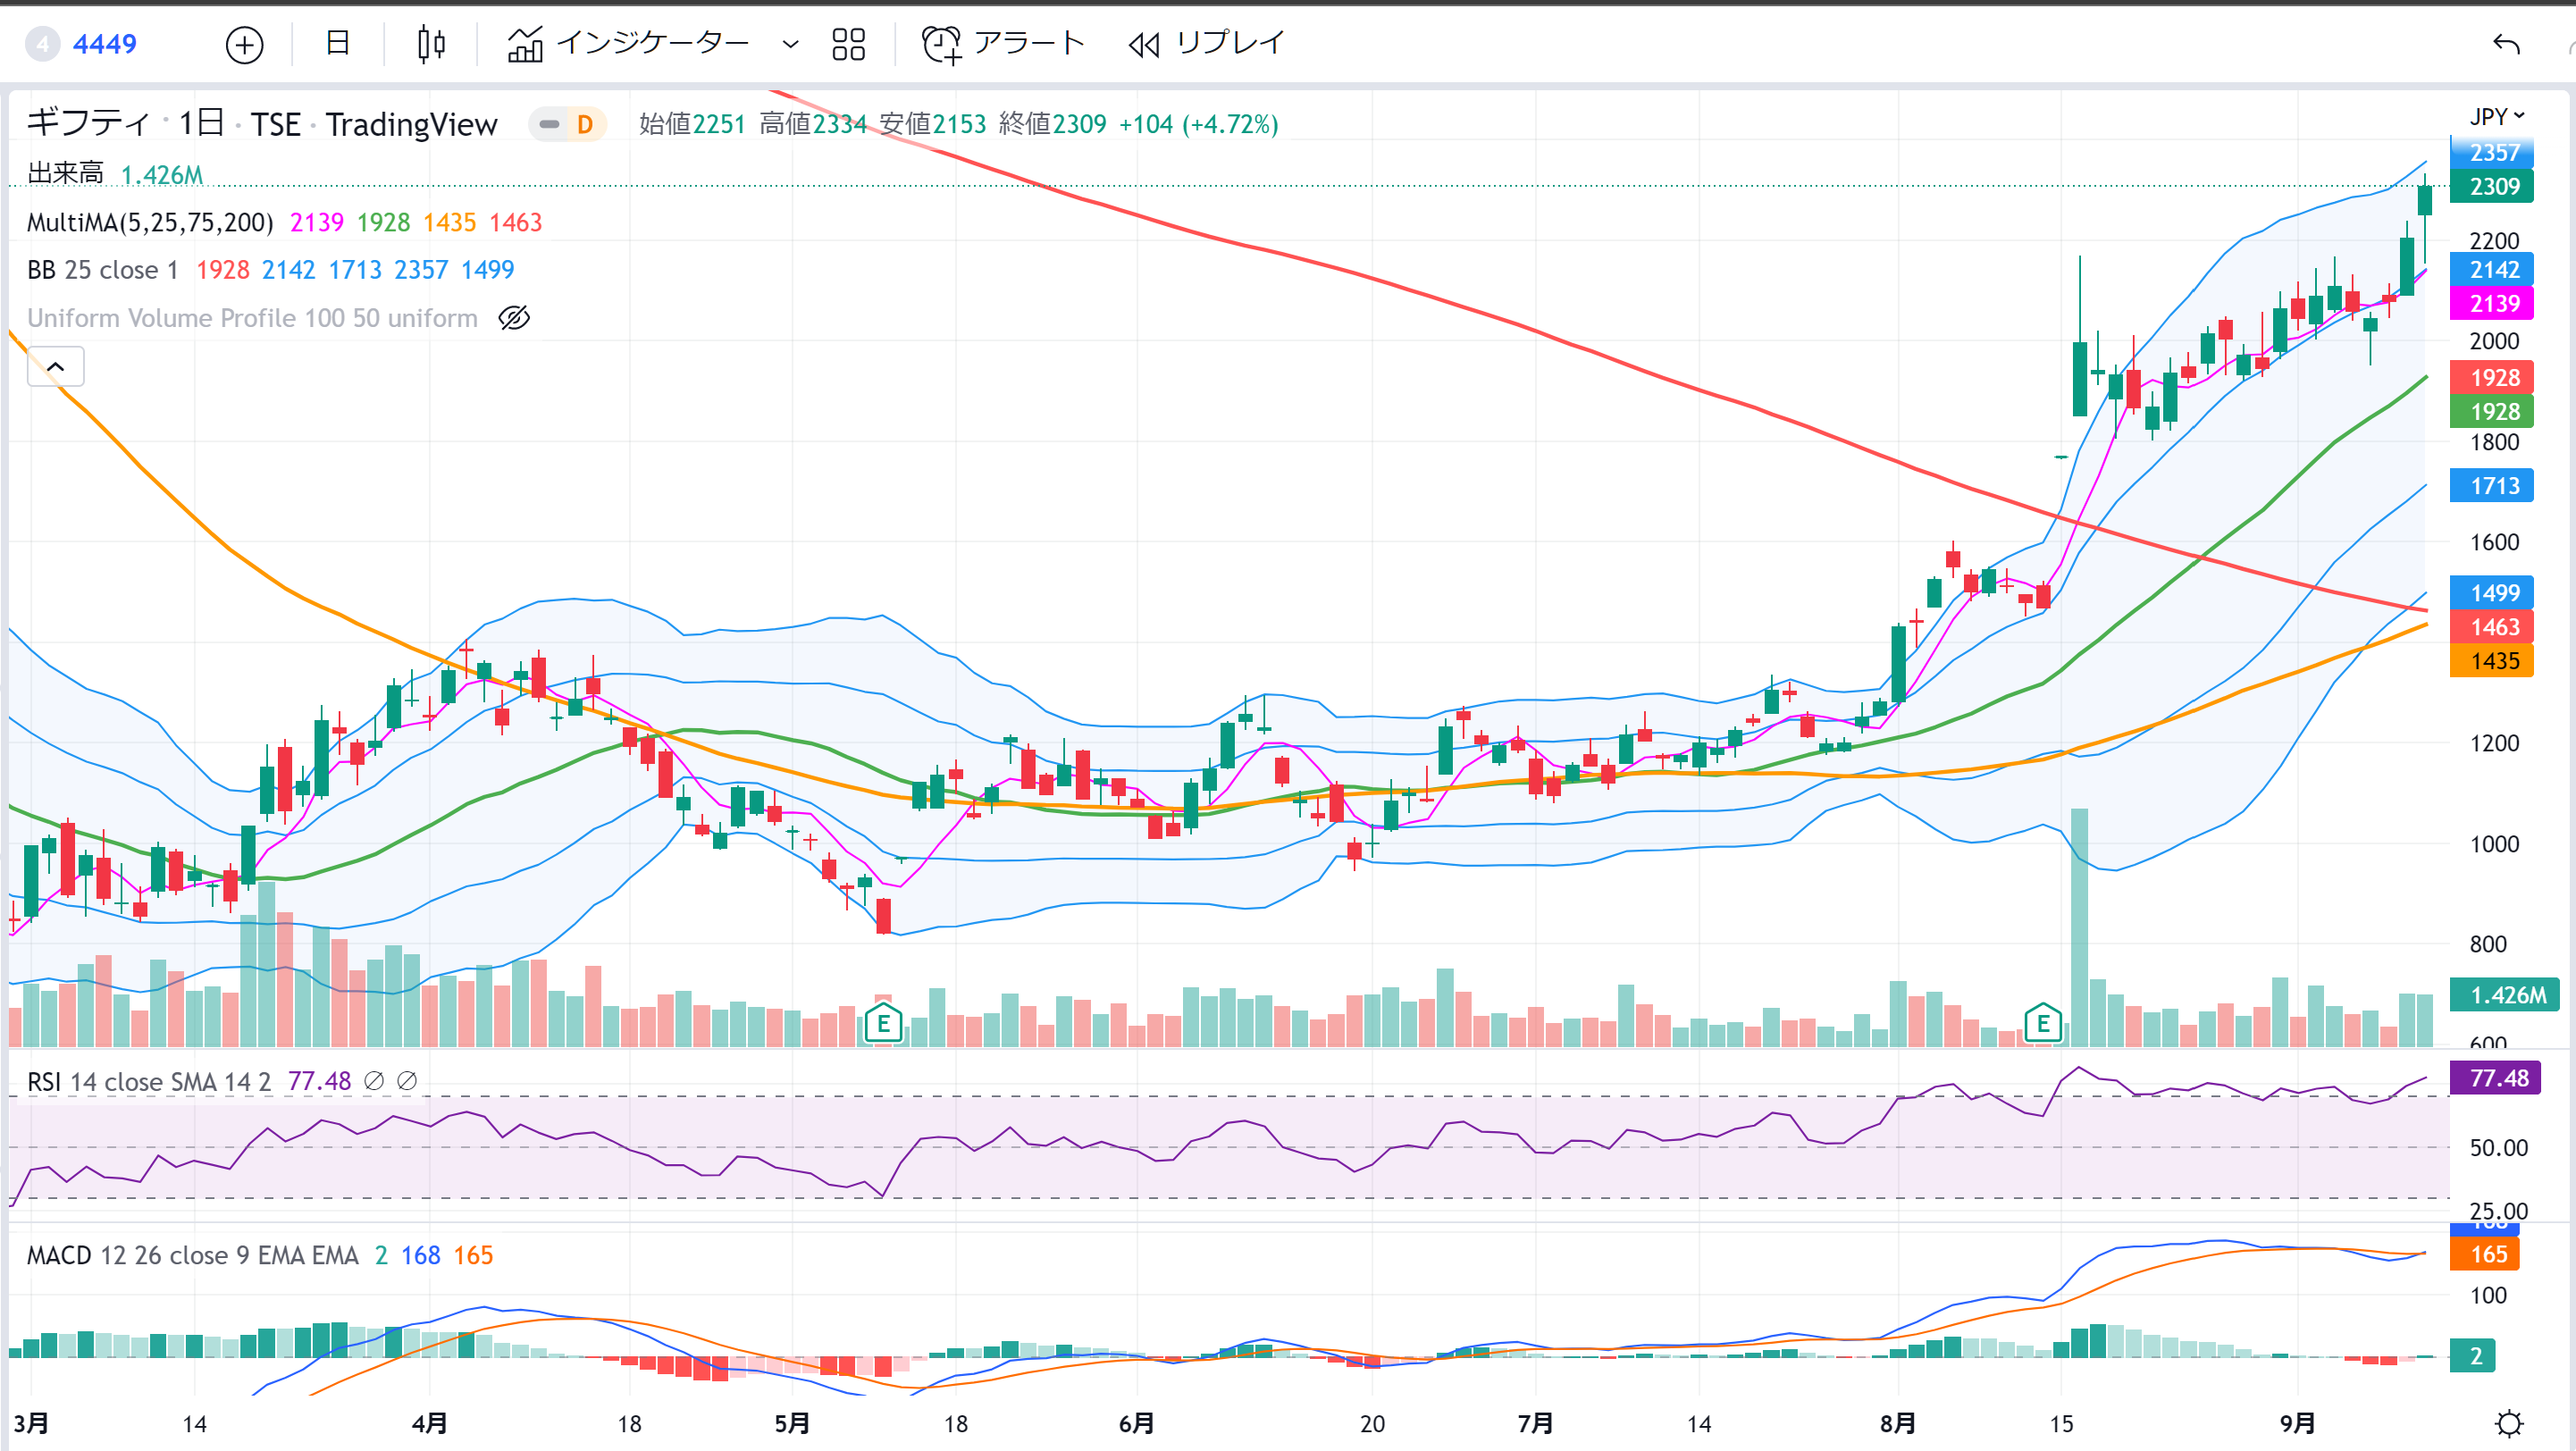Image resolution: width=2576 pixels, height=1451 pixels.
Task: Select the RSI 14 close legend
Action: [x=149, y=1081]
